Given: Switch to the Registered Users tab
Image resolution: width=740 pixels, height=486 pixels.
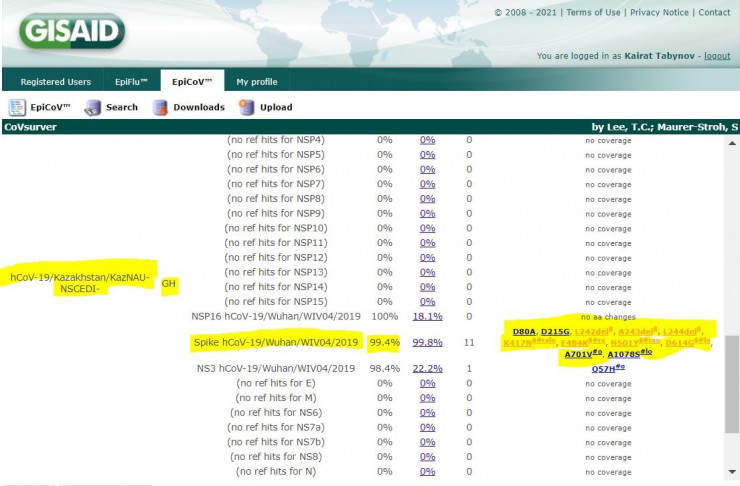Looking at the screenshot, I should (56, 82).
